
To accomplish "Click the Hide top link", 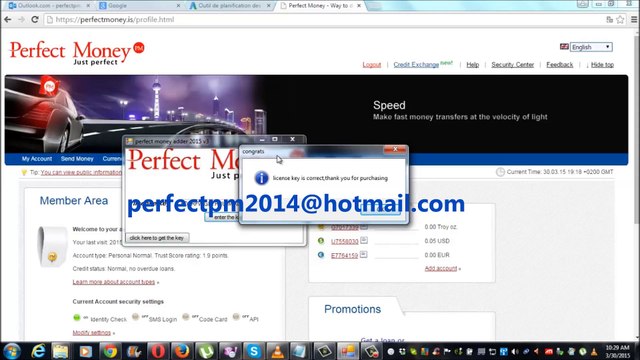I will point(602,64).
